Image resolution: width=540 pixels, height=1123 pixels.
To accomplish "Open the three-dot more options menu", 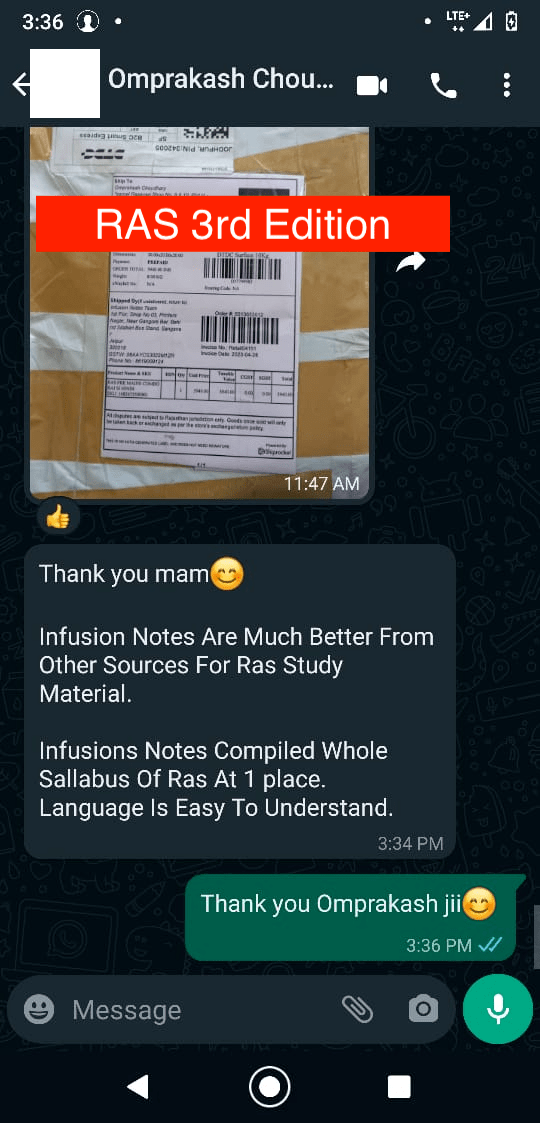I will [x=506, y=85].
